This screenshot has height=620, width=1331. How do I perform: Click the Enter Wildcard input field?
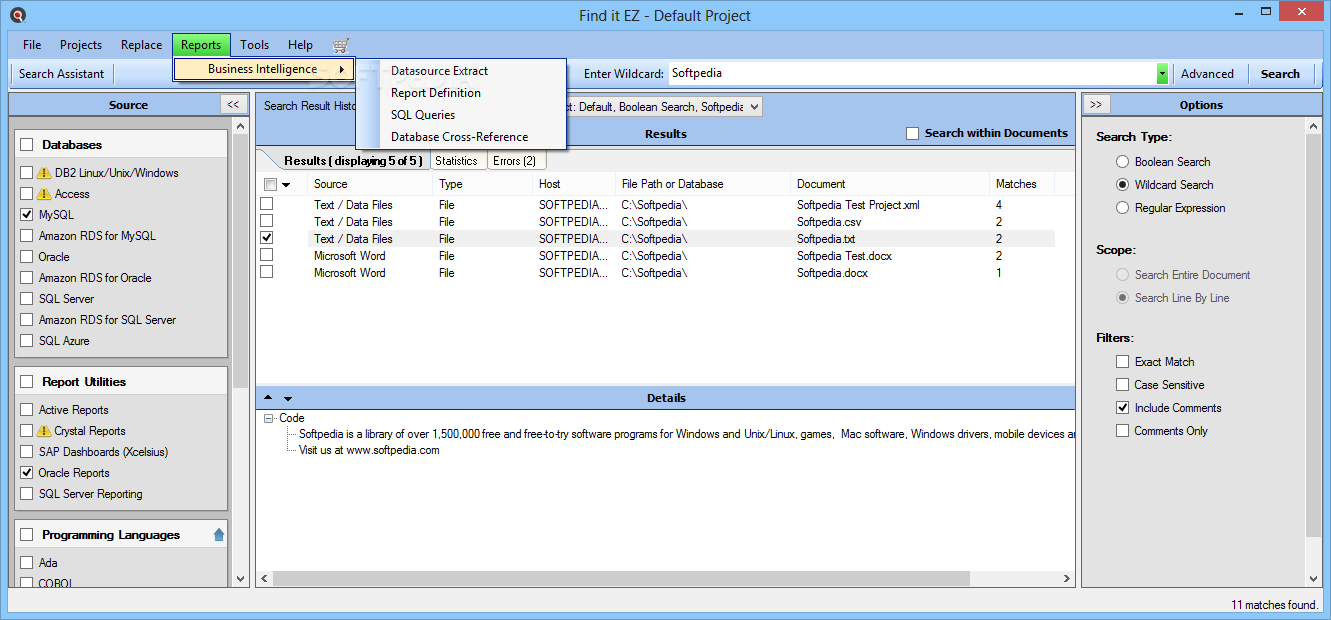click(912, 74)
